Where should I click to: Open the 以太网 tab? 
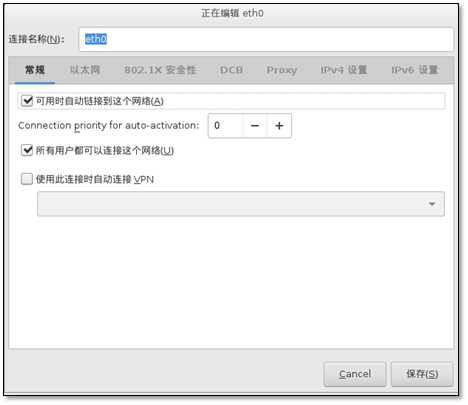(85, 70)
